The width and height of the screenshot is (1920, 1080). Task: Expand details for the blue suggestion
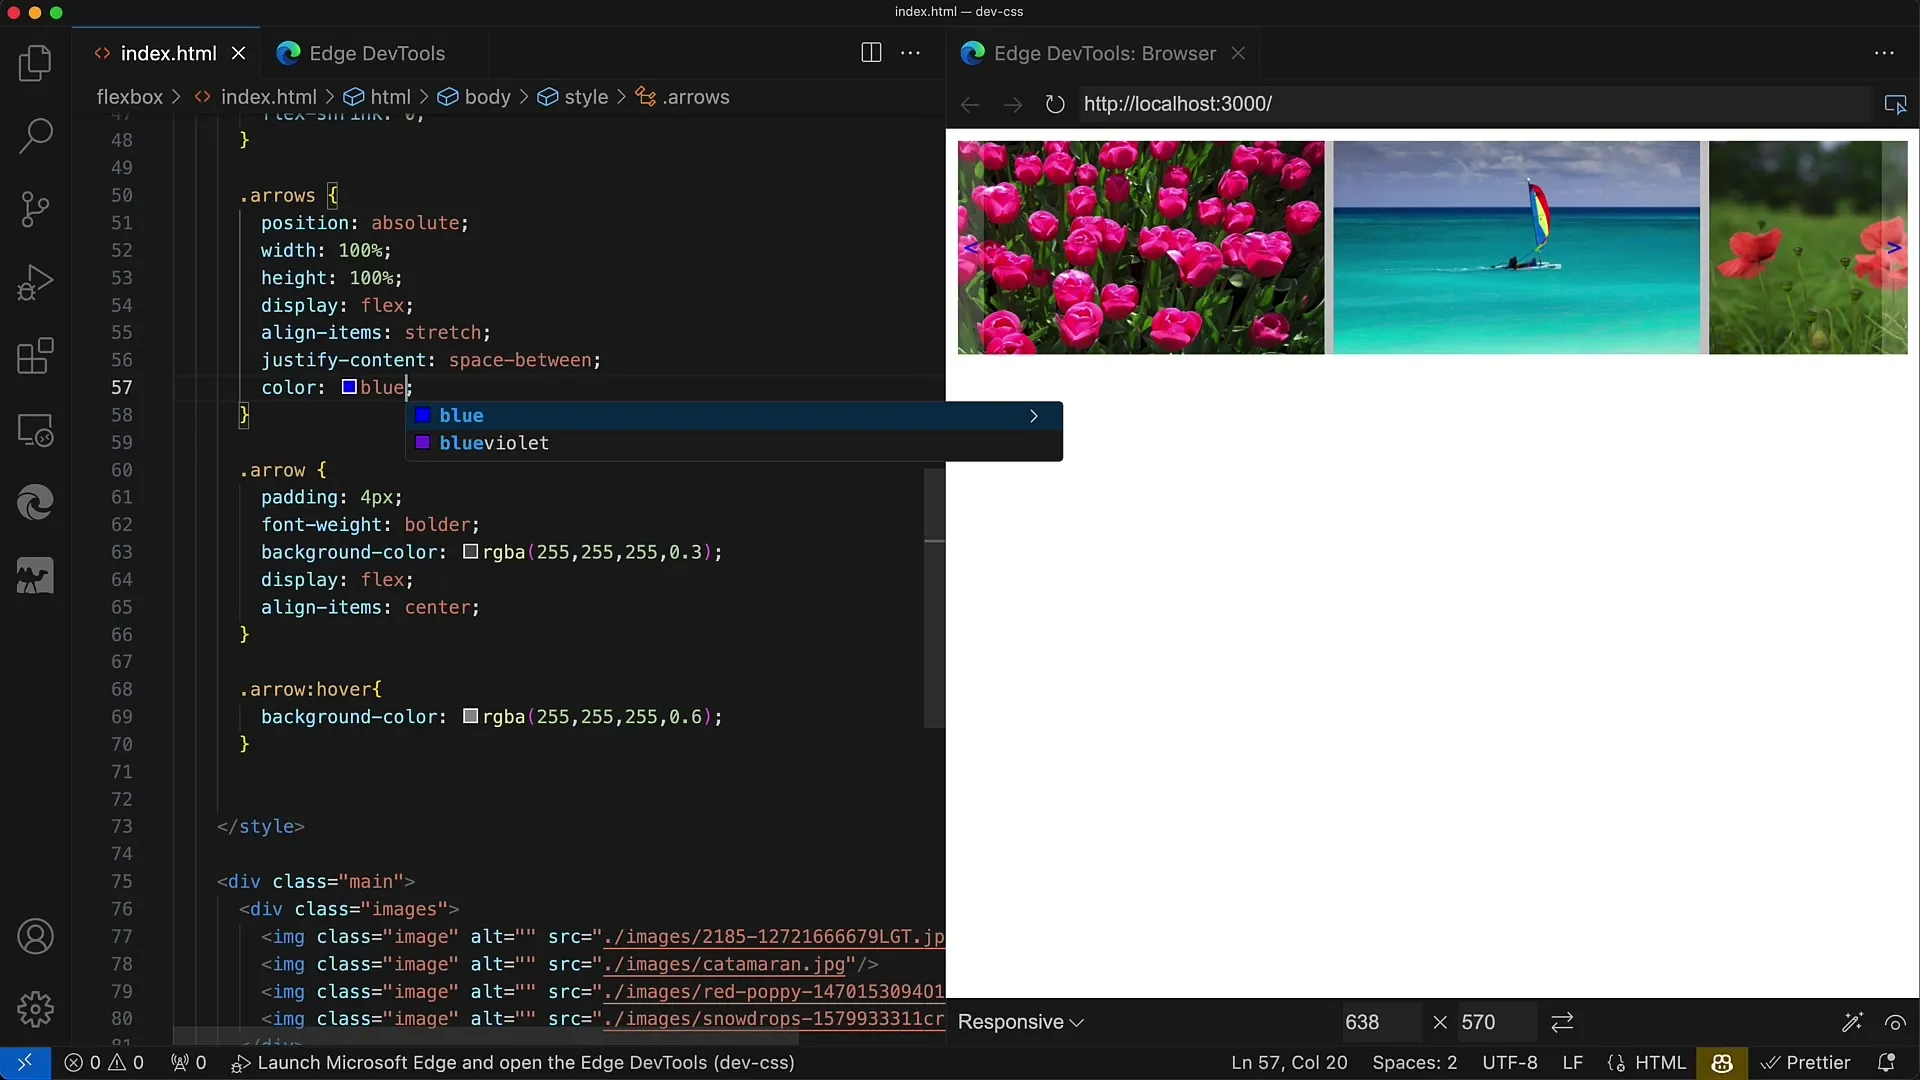1034,416
